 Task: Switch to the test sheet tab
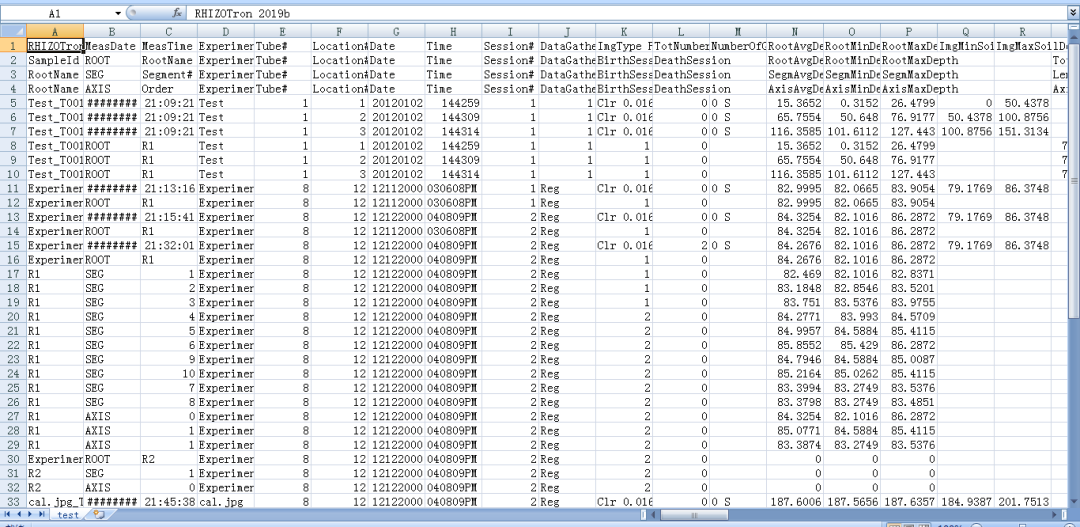pos(68,514)
